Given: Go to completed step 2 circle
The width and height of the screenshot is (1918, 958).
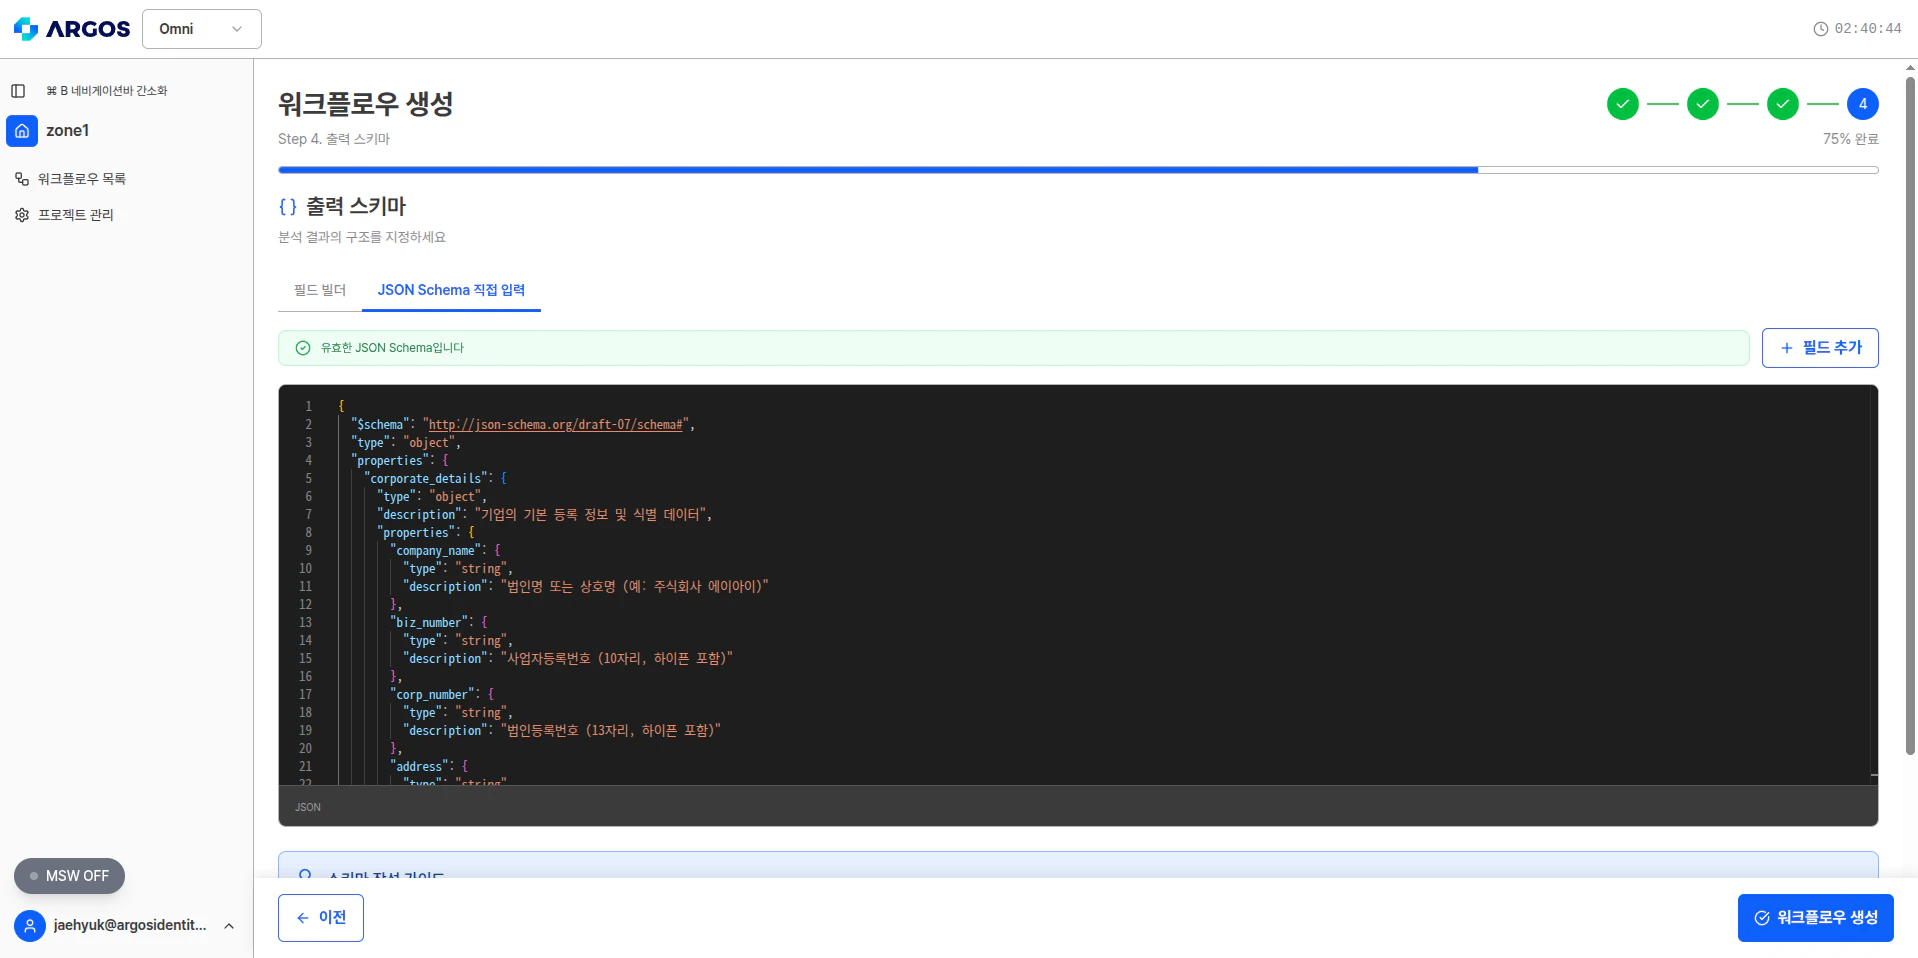Looking at the screenshot, I should 1703,104.
